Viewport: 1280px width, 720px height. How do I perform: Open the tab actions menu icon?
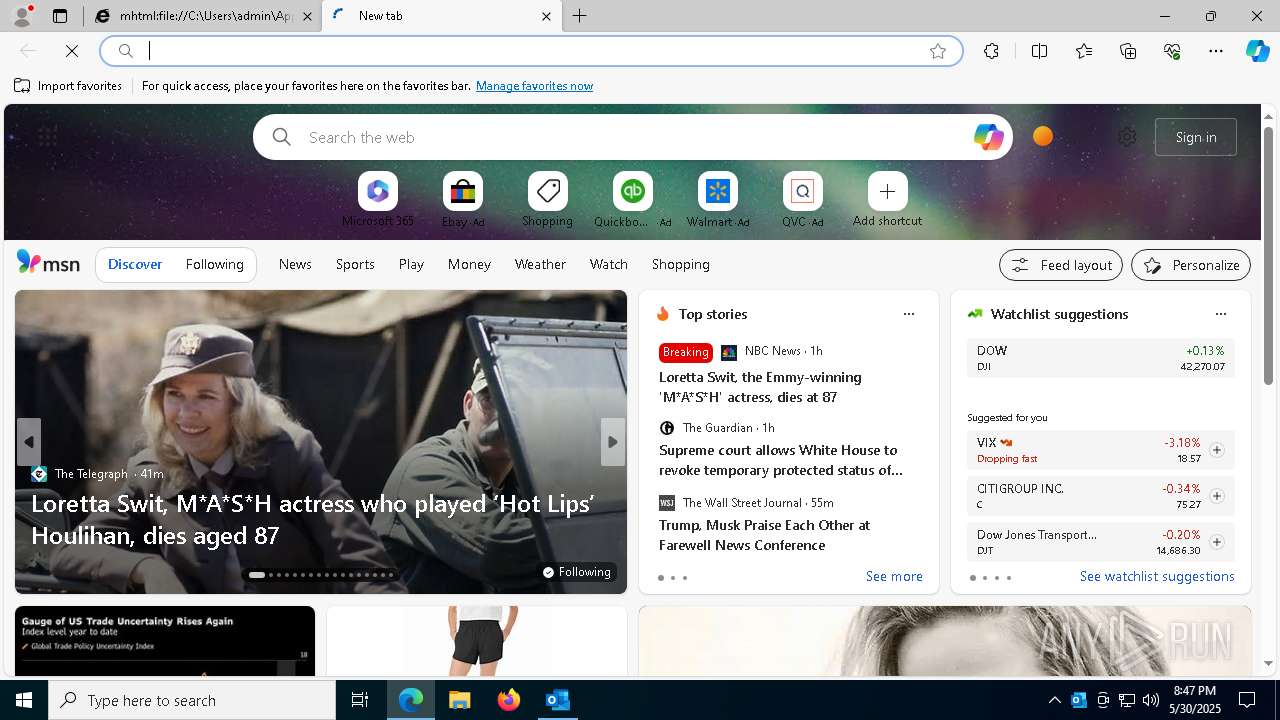(60, 16)
